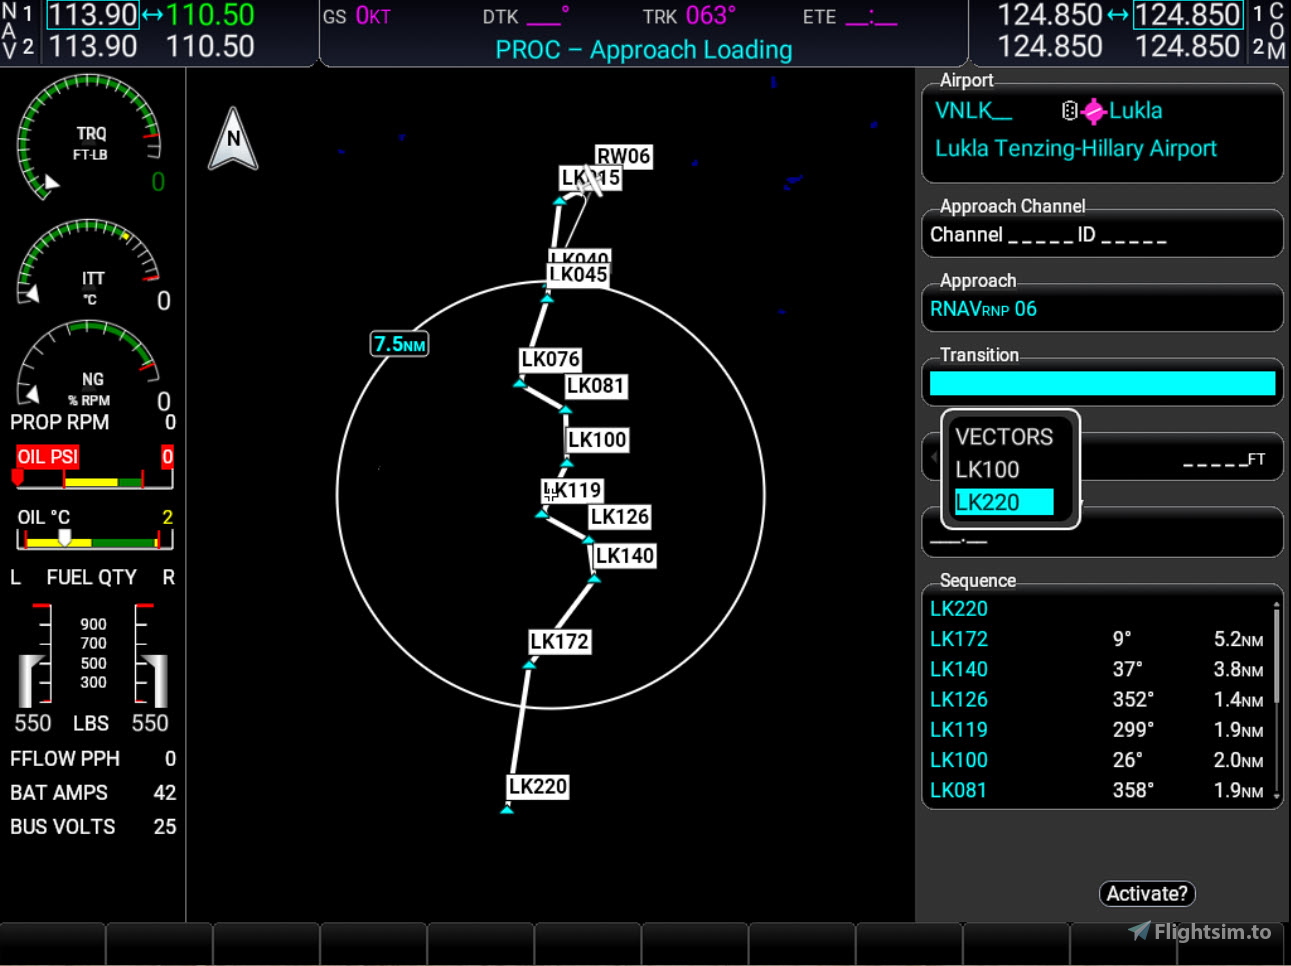Choose VECTORS from the Transition options
This screenshot has width=1291, height=966.
pos(1004,436)
